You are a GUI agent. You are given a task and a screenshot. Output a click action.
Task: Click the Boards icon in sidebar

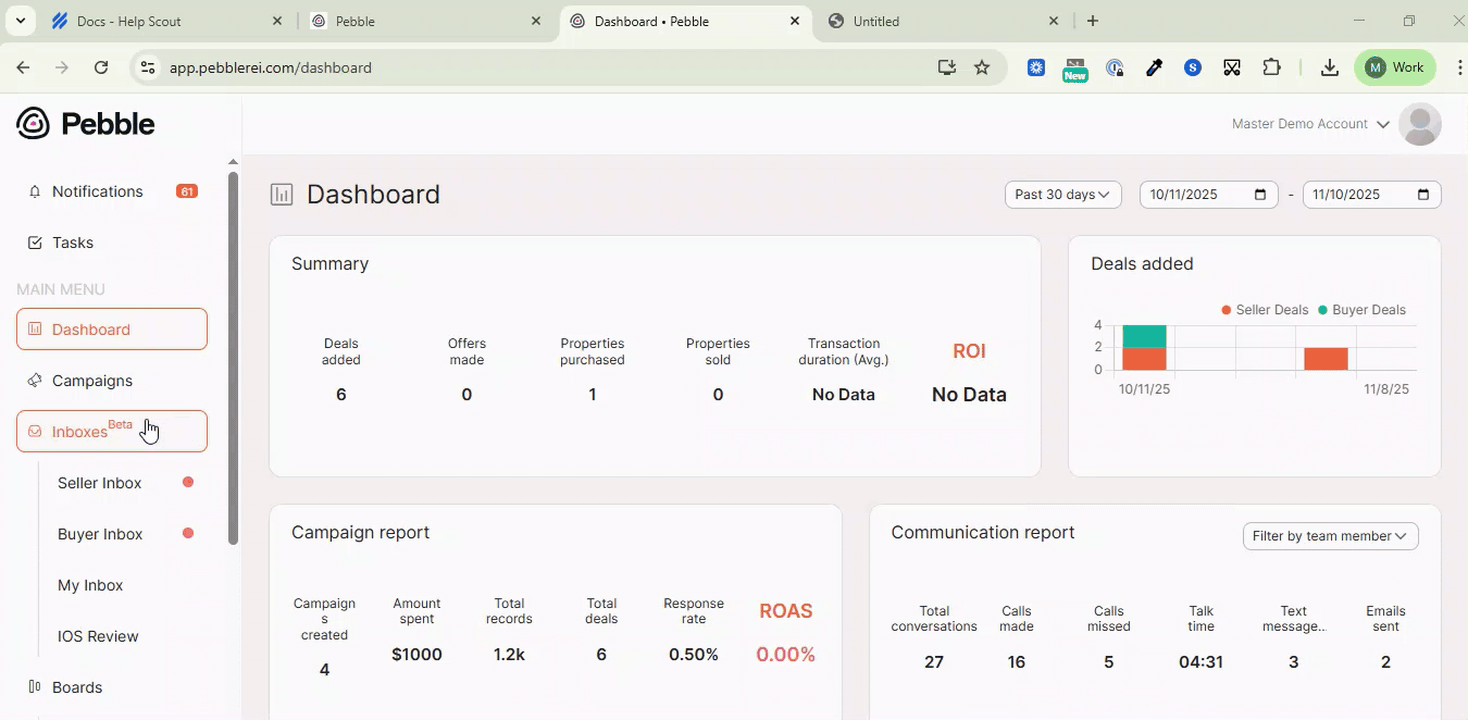pos(35,687)
